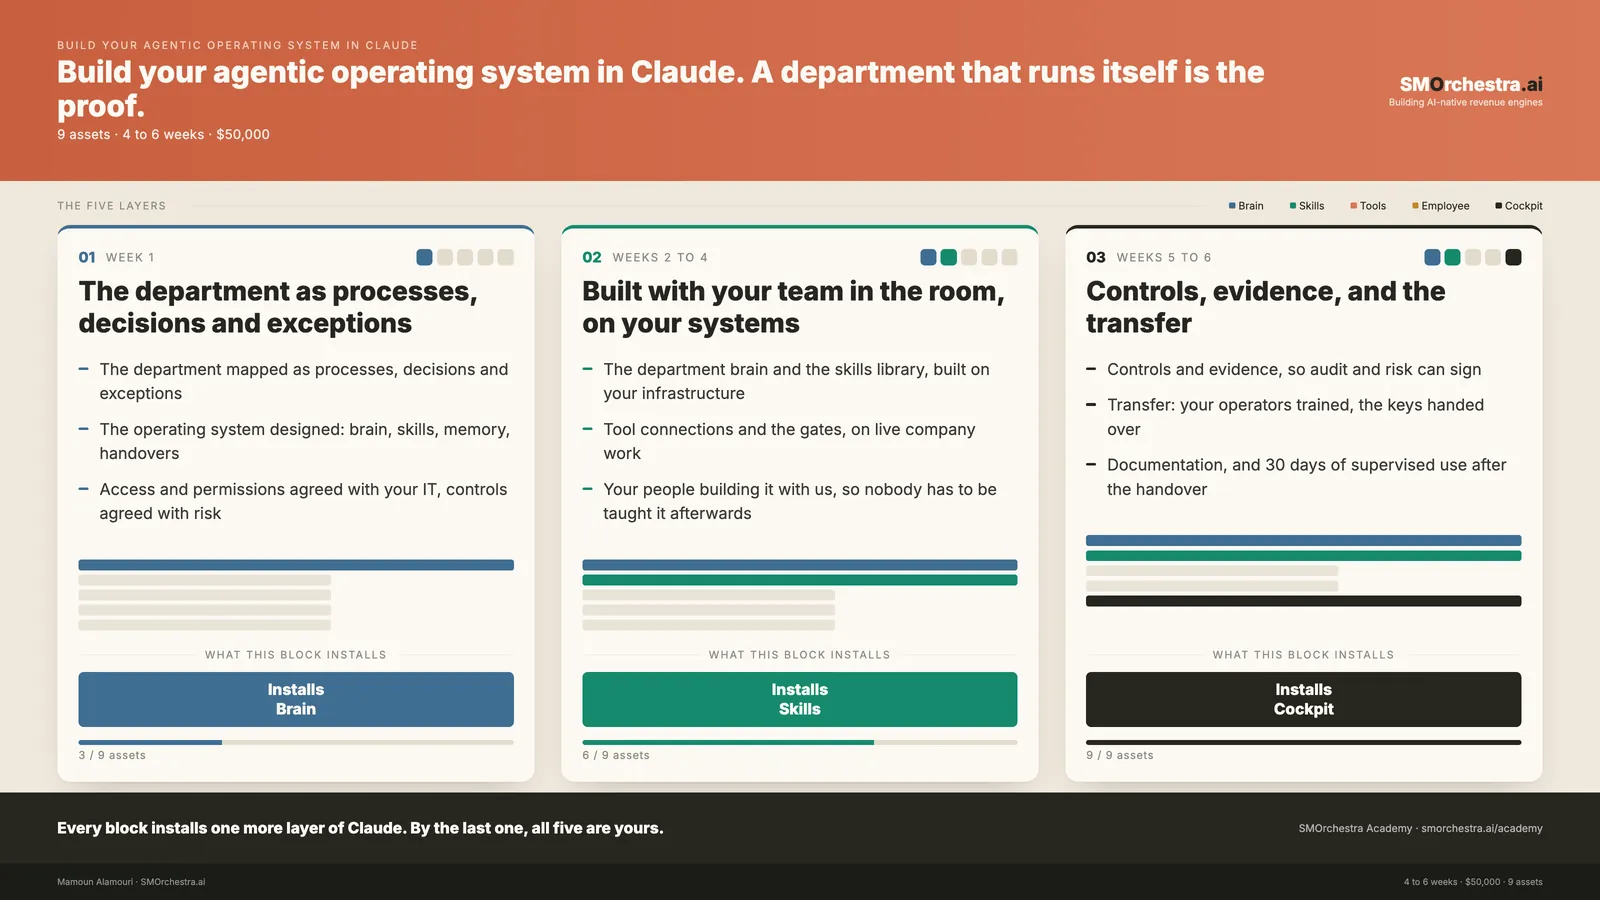Click bullet 'The department brain and the skills library'
The image size is (1600, 900).
click(796, 381)
